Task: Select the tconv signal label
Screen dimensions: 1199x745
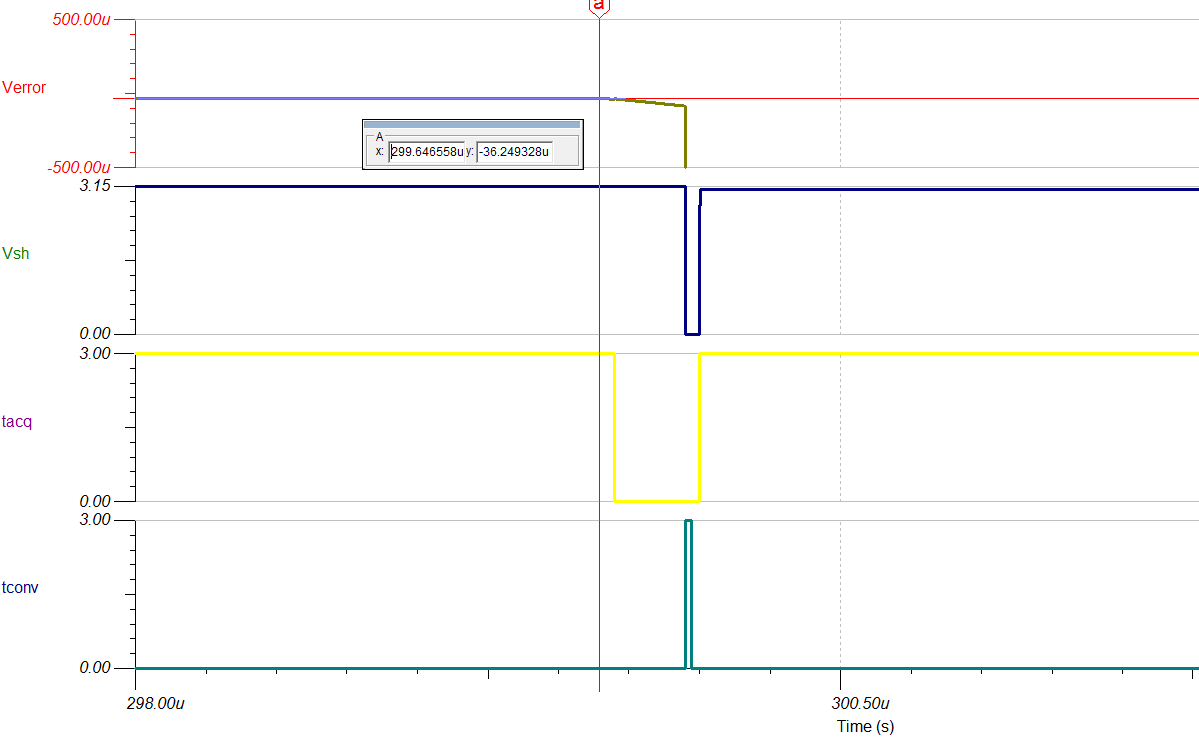Action: pyautogui.click(x=20, y=587)
